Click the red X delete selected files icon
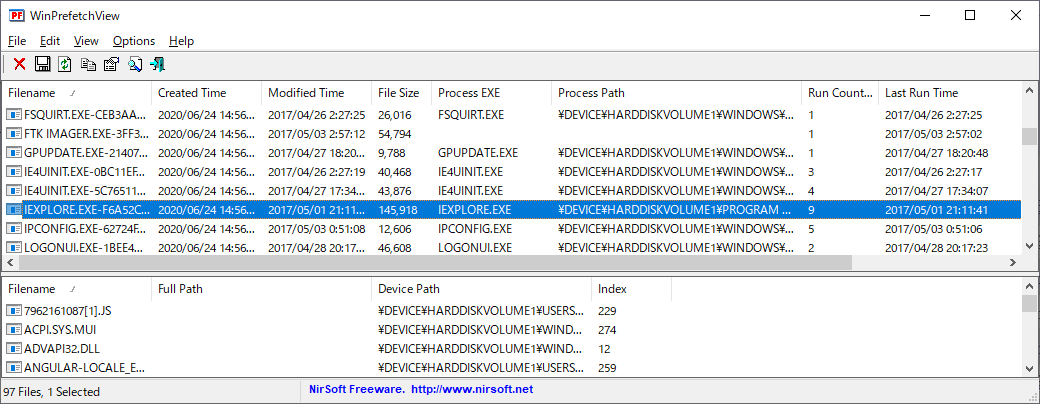1040x404 pixels. 20,64
